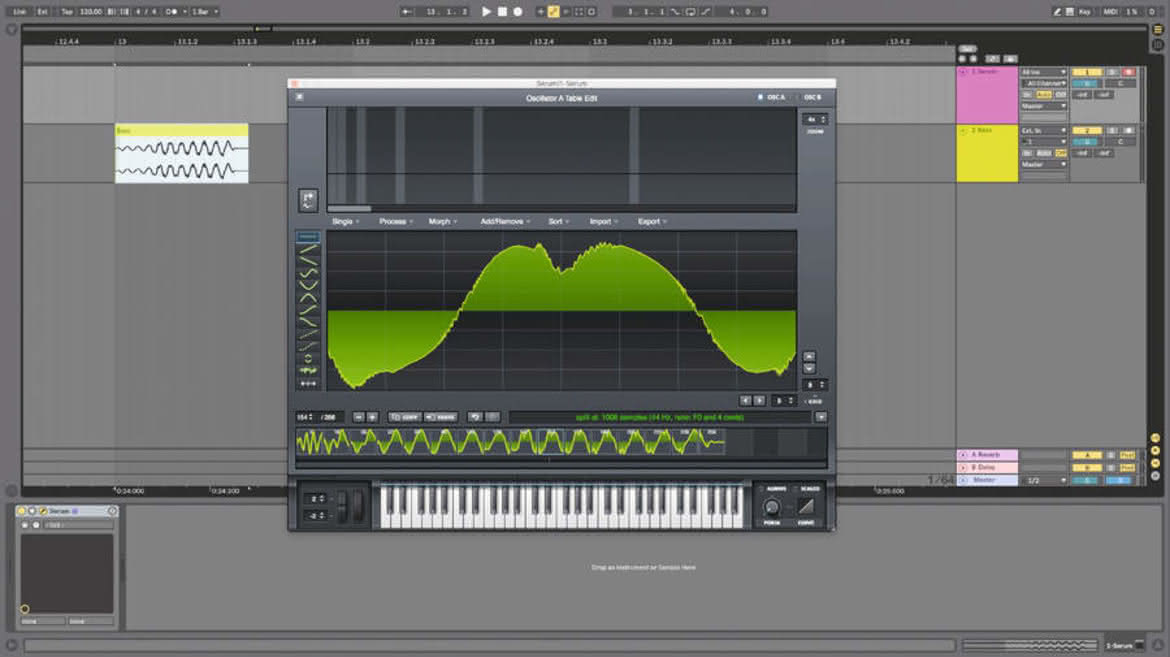Click the portamento Curve display
Image resolution: width=1170 pixels, height=657 pixels.
tap(806, 507)
